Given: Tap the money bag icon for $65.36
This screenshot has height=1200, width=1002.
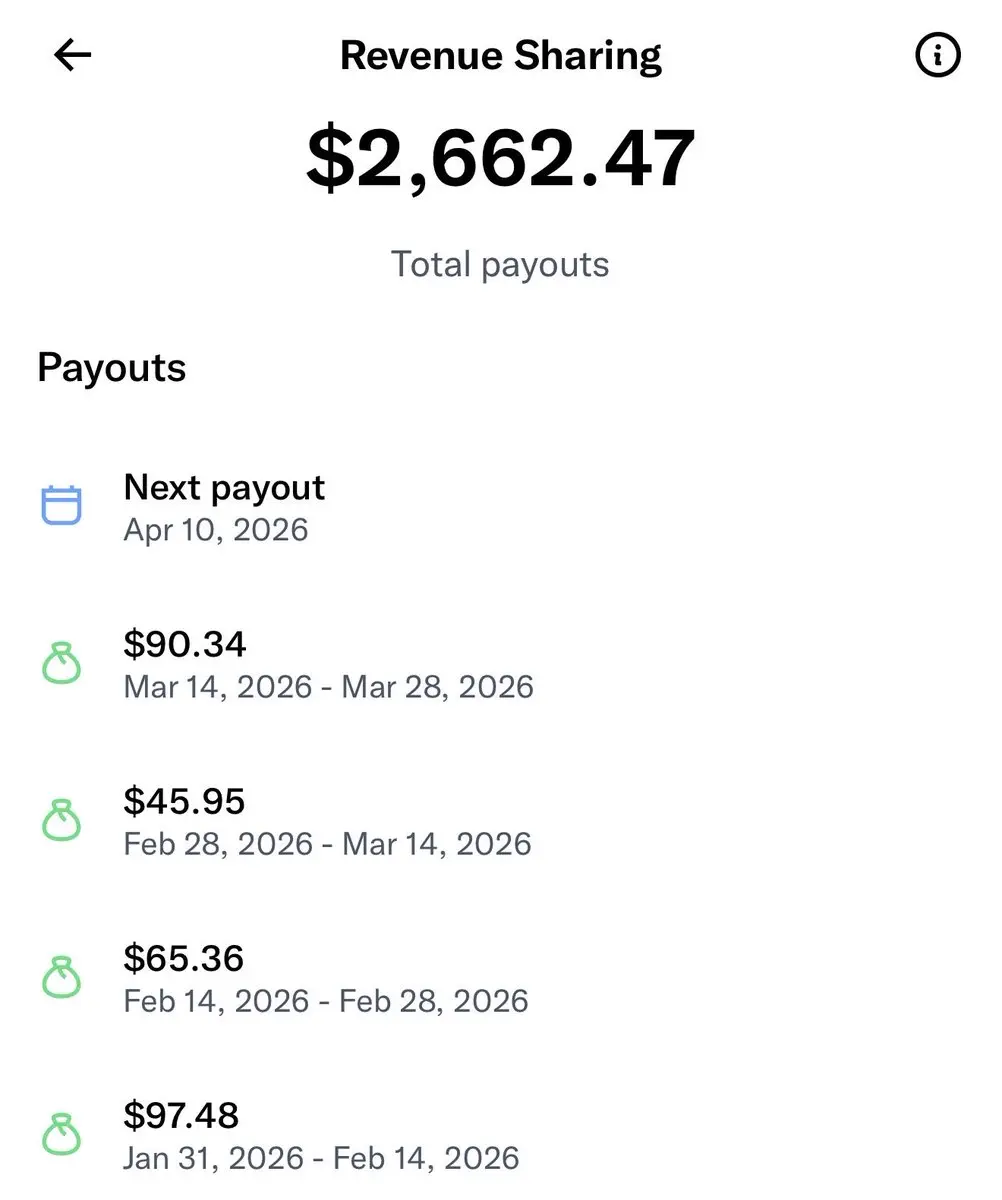Looking at the screenshot, I should (x=61, y=977).
